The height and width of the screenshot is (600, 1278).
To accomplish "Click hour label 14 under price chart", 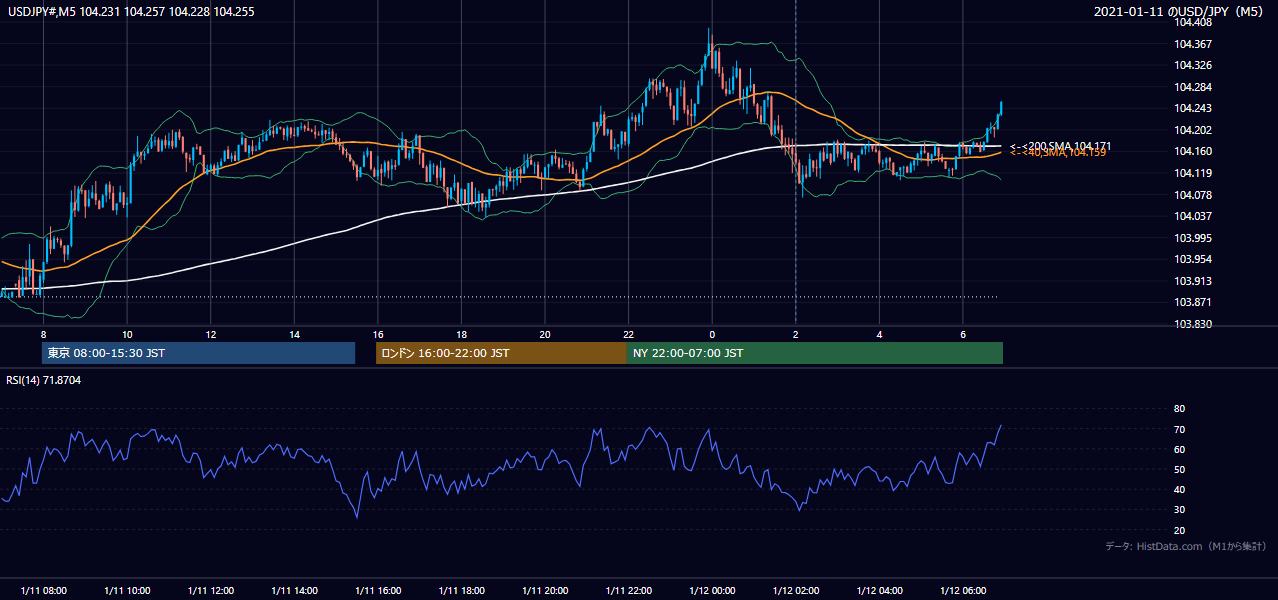I will [294, 333].
